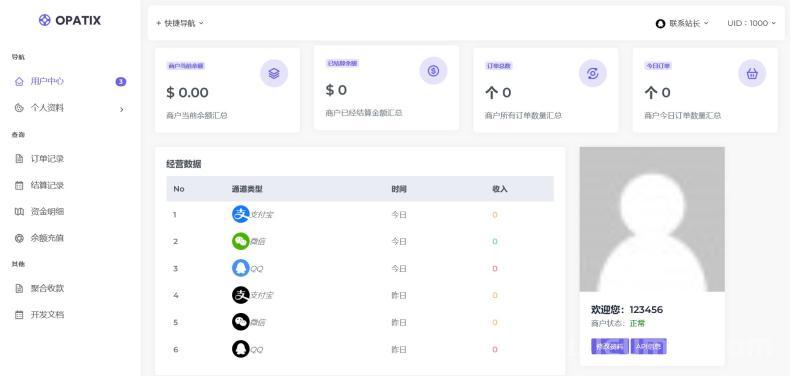Click the 结算记录 calendar icon

(19, 185)
